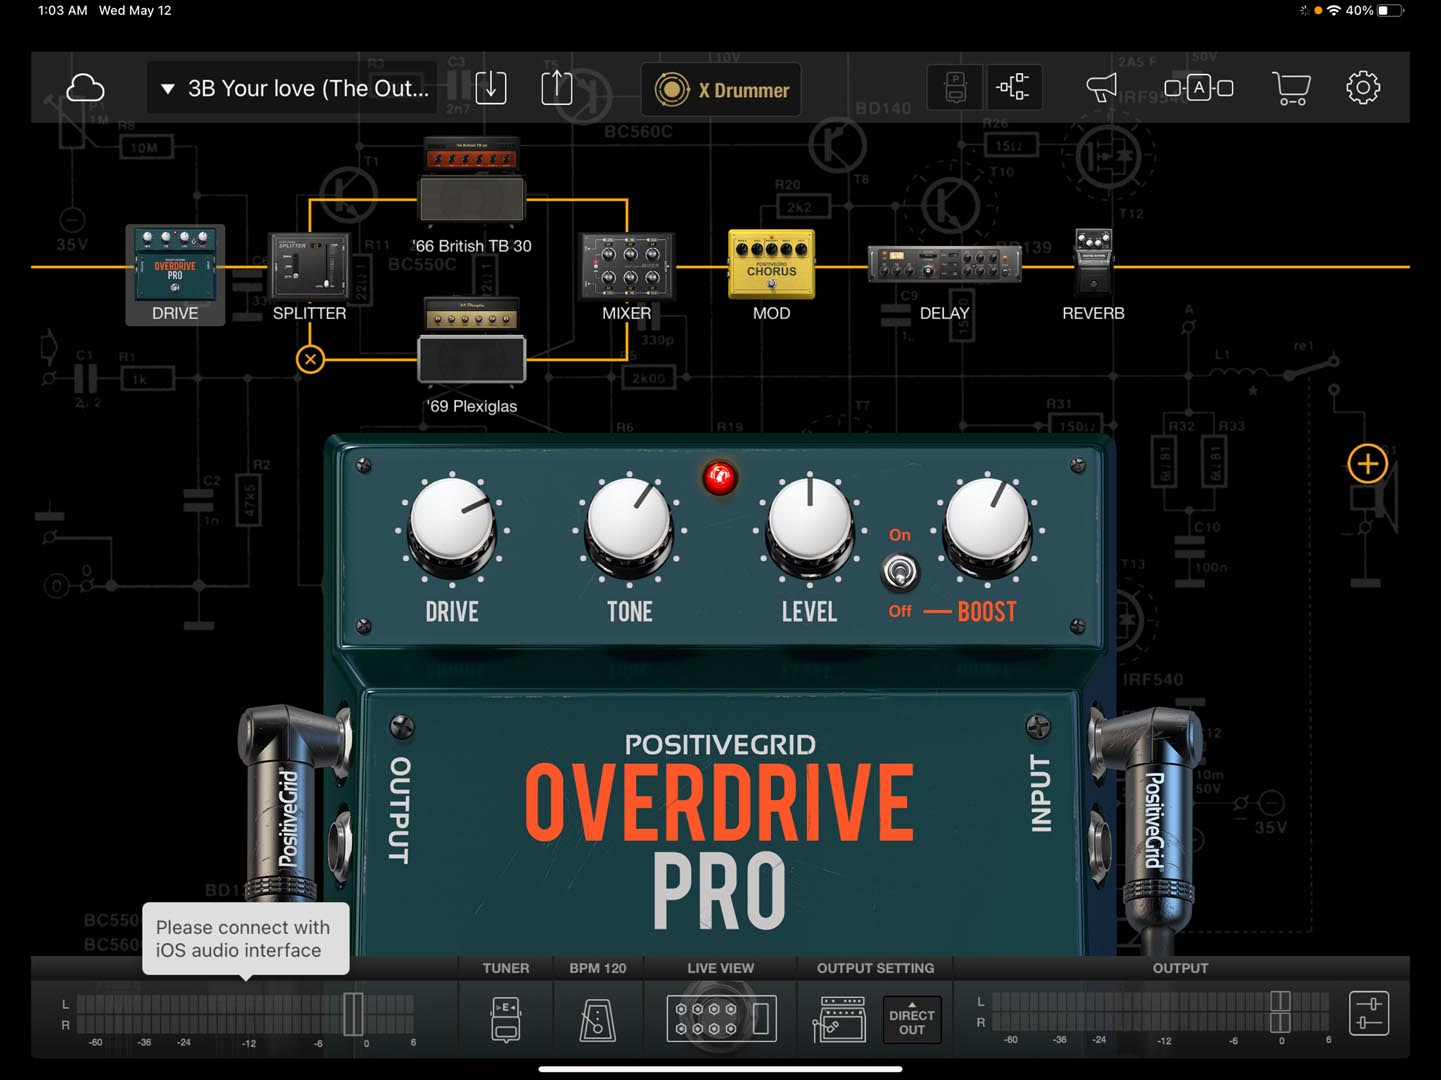Open LIVE VIEW pedalboard icon
1441x1080 pixels.
pyautogui.click(x=720, y=1019)
